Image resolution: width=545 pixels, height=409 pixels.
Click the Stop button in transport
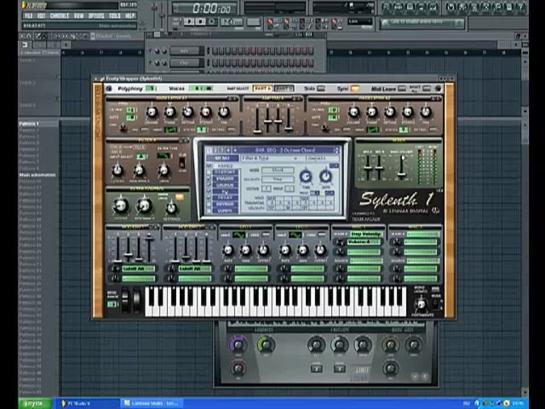pyautogui.click(x=200, y=22)
